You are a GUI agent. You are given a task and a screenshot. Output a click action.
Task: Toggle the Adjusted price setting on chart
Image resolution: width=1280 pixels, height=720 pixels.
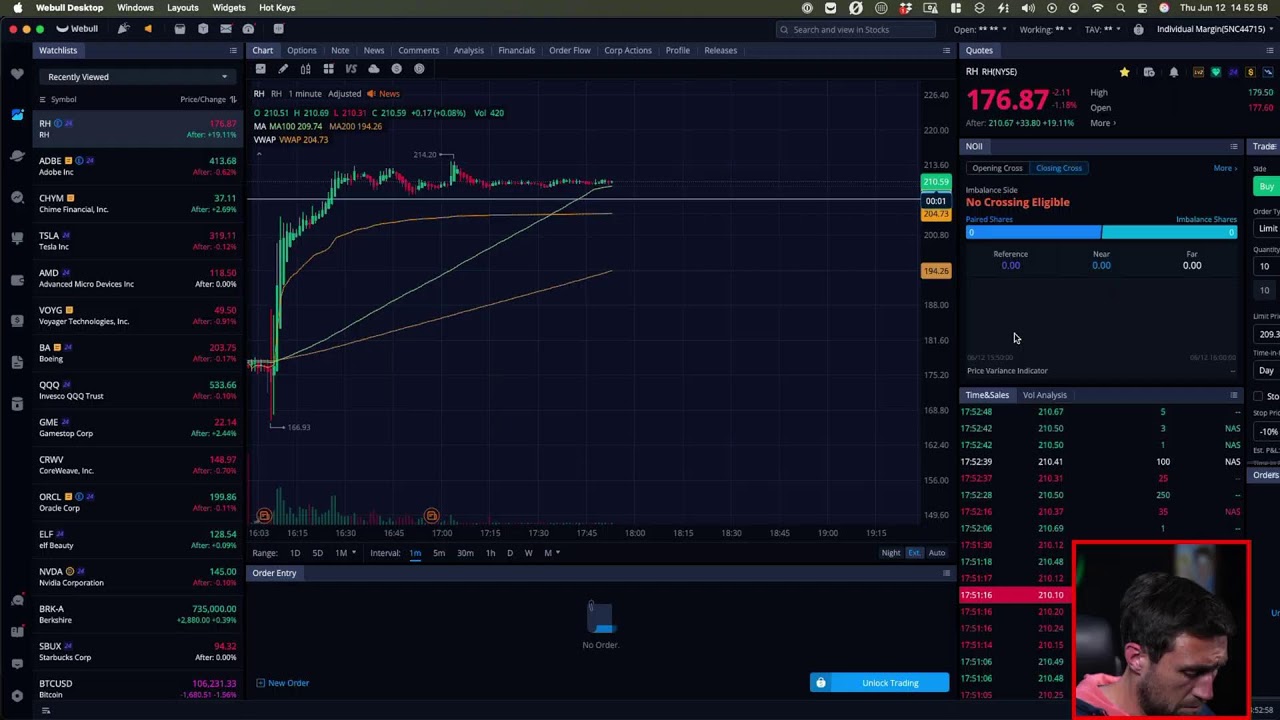coord(344,94)
